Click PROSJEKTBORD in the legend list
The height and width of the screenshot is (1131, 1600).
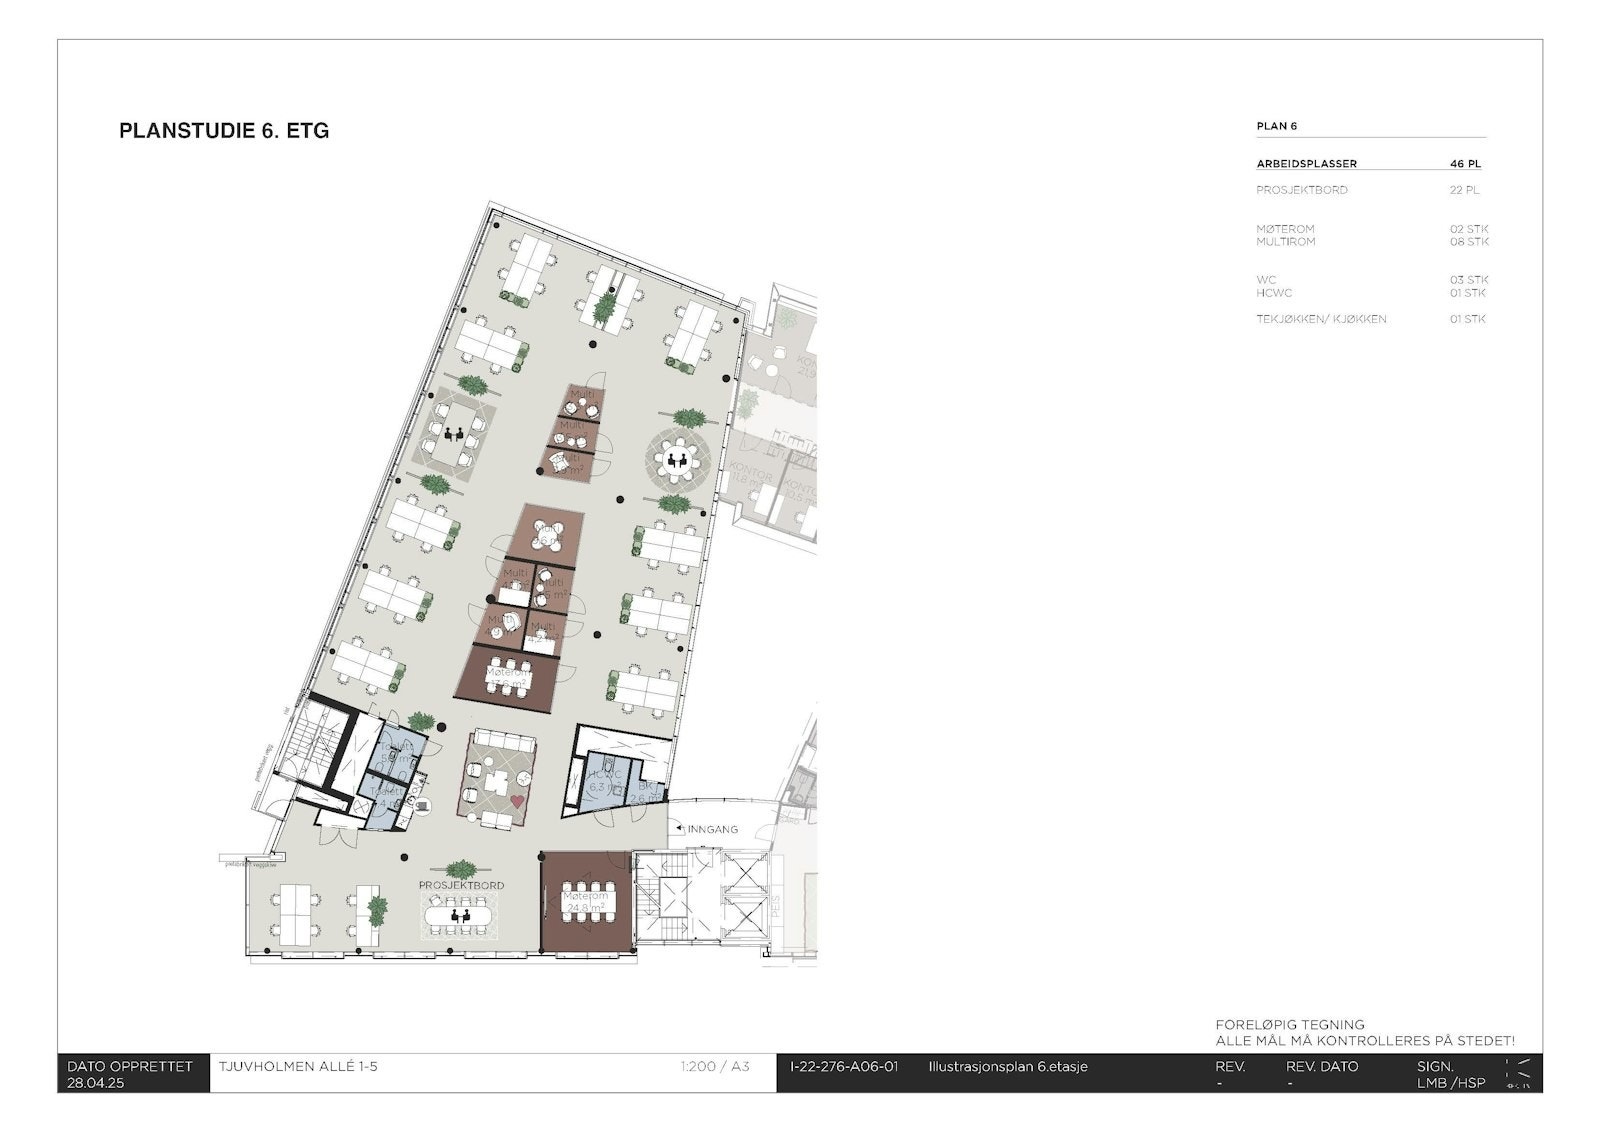coord(1302,190)
